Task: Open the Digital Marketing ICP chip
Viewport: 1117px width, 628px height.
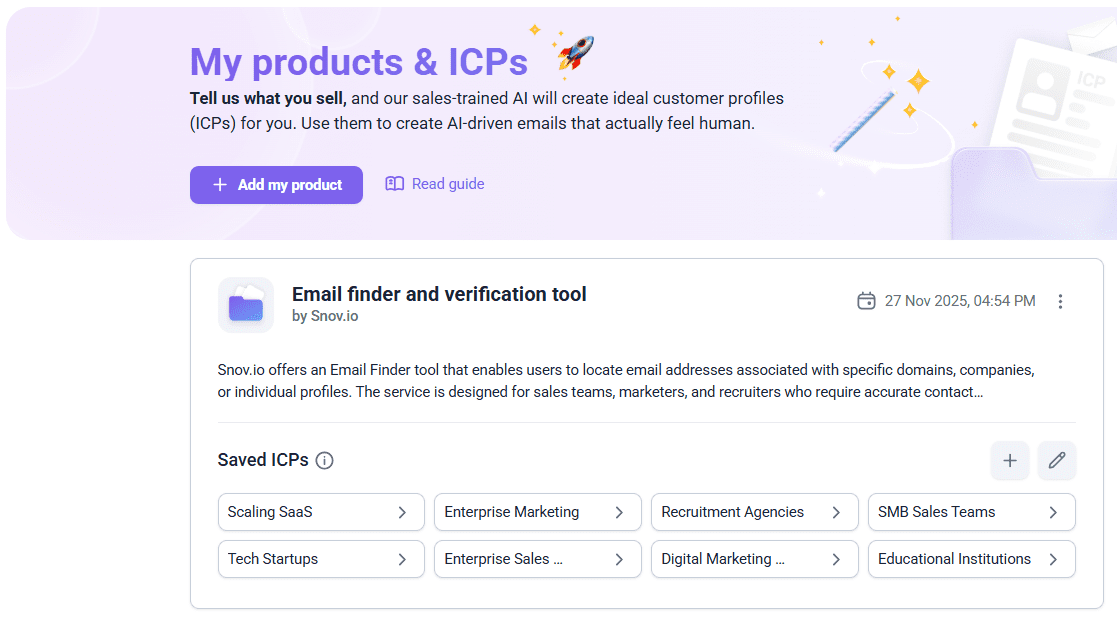Action: 754,559
